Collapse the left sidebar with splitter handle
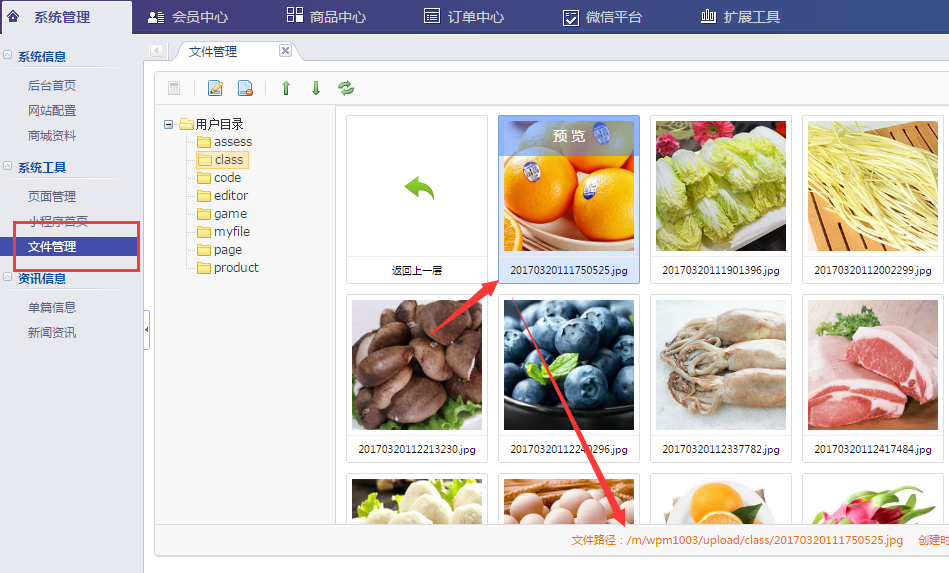949x573 pixels. 147,329
